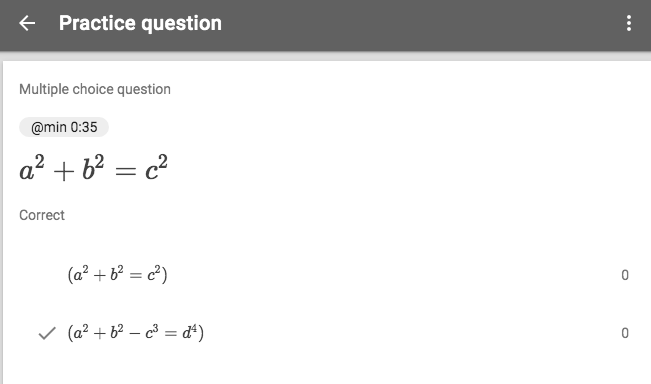The image size is (651, 384).
Task: Choose the answer option (a²+b²−c³=d⁴)
Action: coord(135,333)
